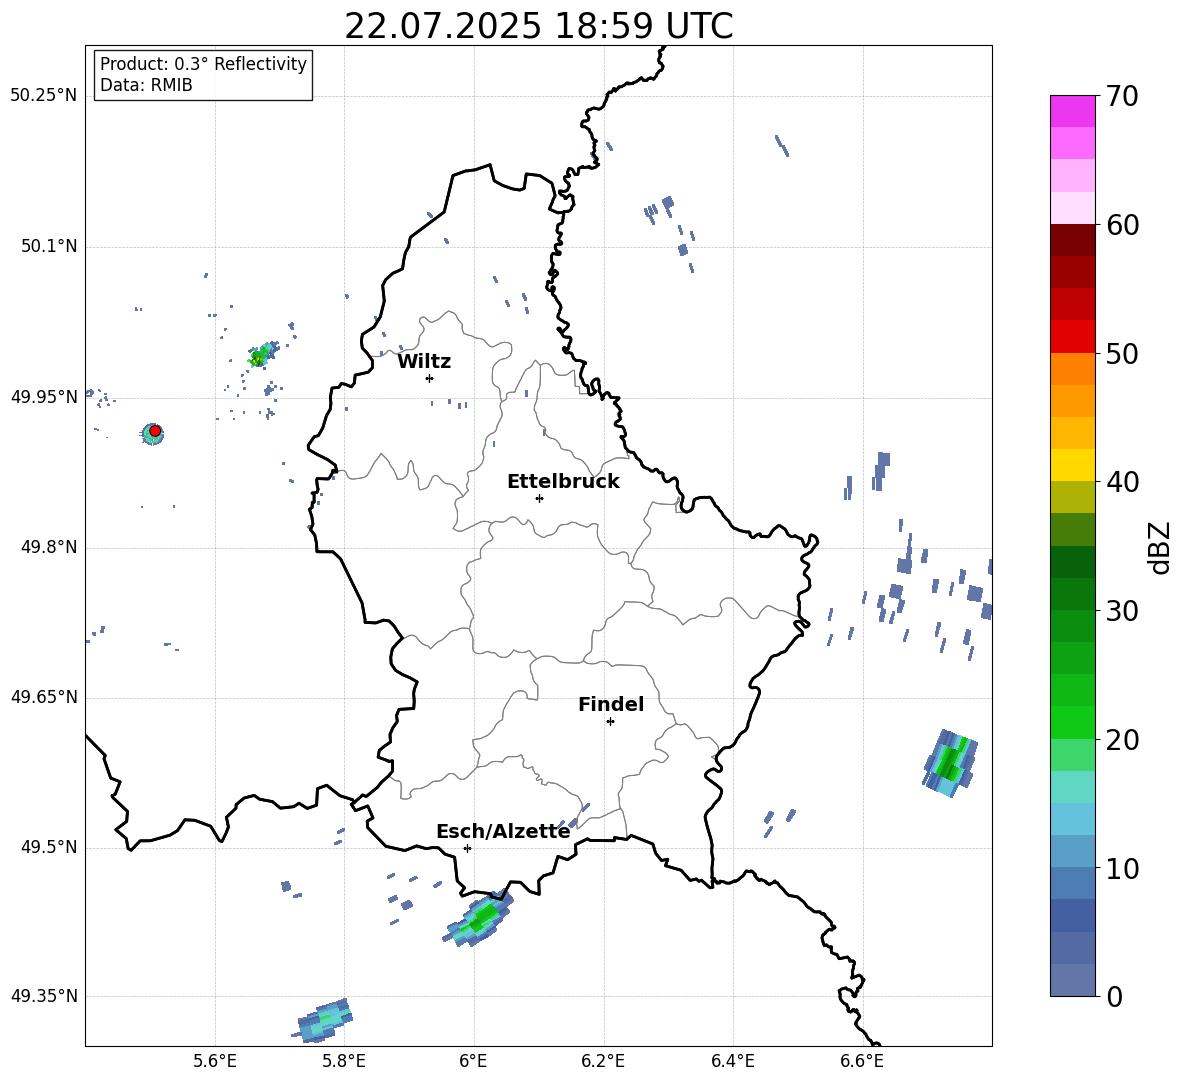
Task: Click the 49.5°N latitude label
Action: (49, 847)
